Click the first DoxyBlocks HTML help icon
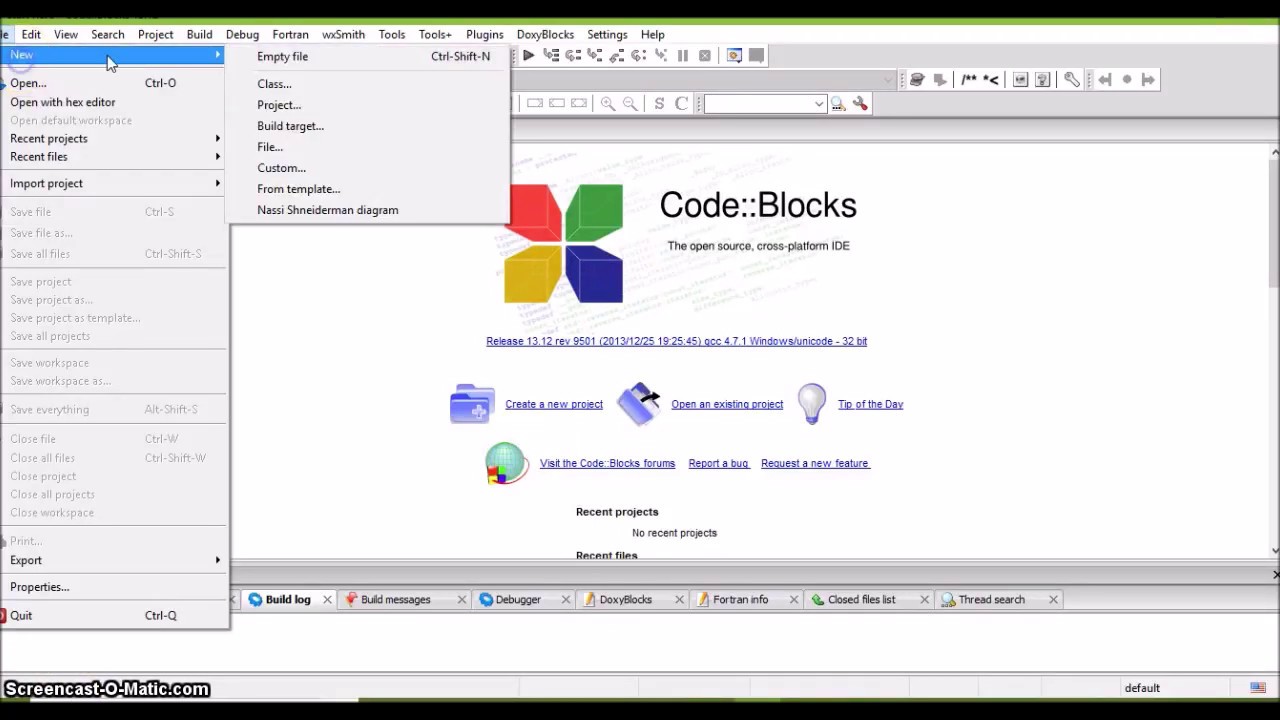The width and height of the screenshot is (1280, 720). 1020,80
